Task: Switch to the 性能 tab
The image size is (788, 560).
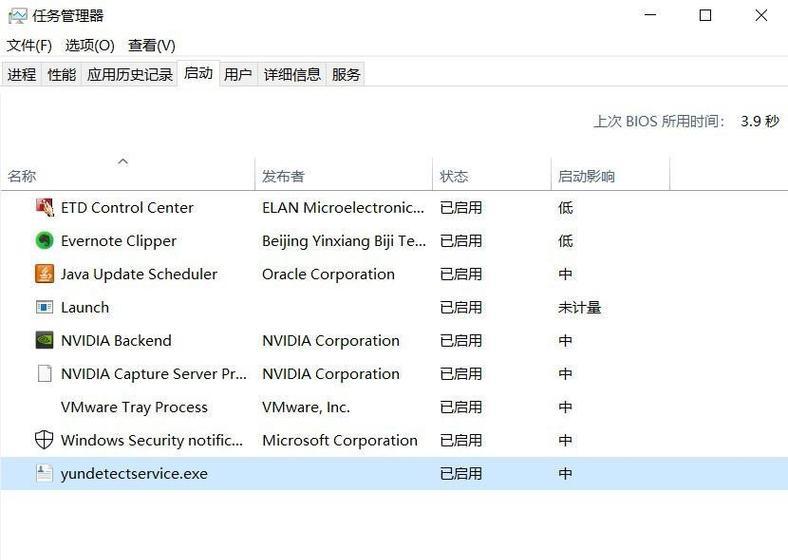Action: (x=61, y=75)
